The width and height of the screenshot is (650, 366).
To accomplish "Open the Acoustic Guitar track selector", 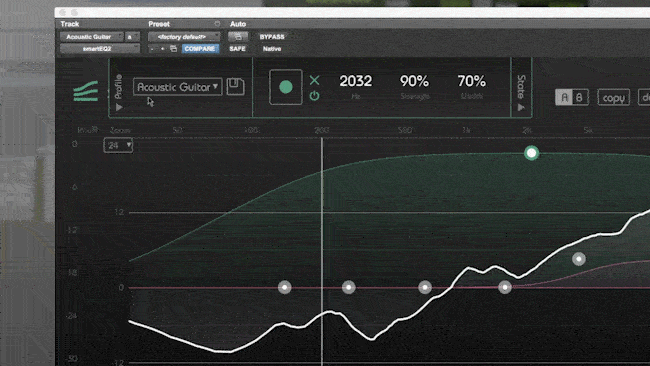I will (92, 37).
